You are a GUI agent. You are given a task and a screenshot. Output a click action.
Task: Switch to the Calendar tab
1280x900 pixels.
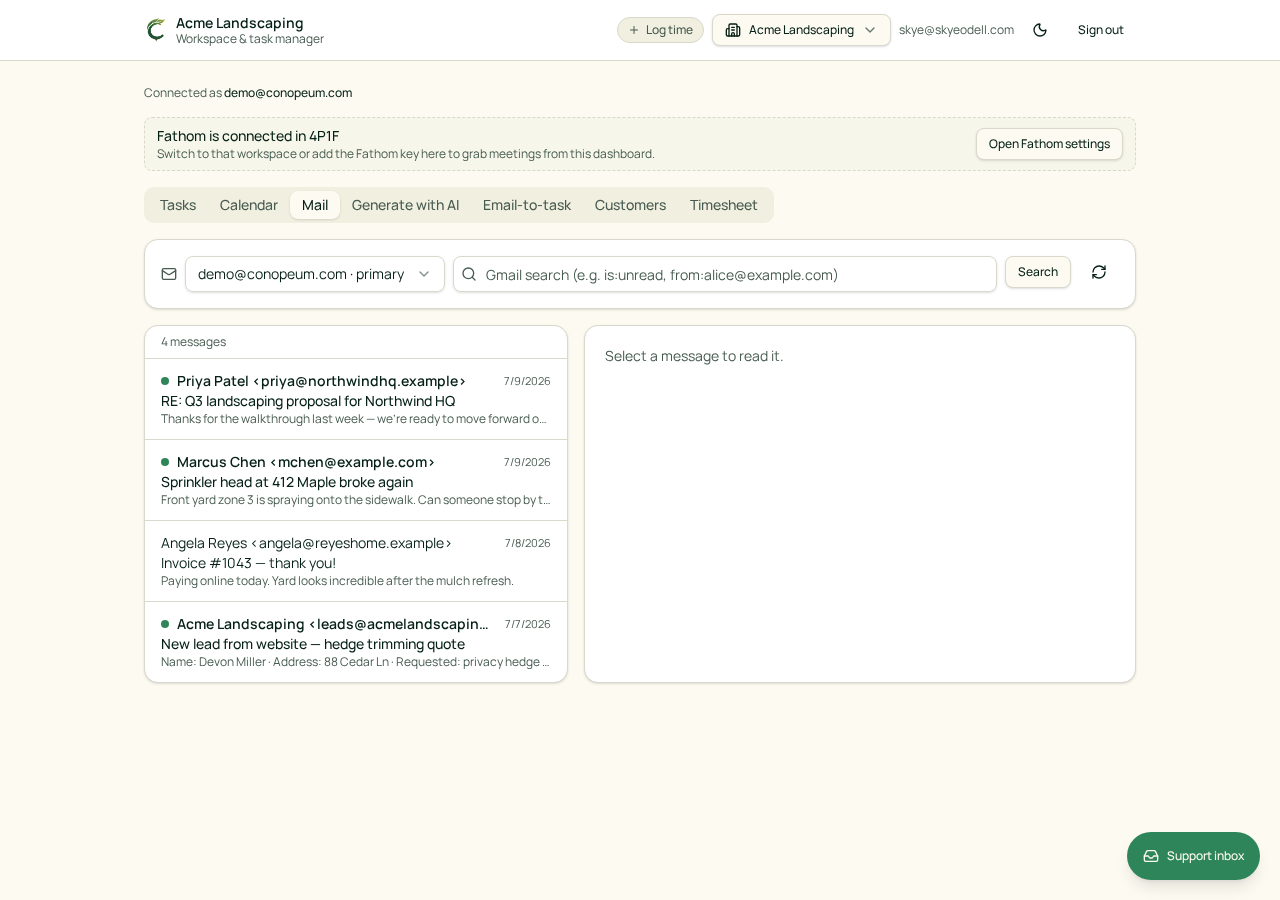click(x=249, y=205)
